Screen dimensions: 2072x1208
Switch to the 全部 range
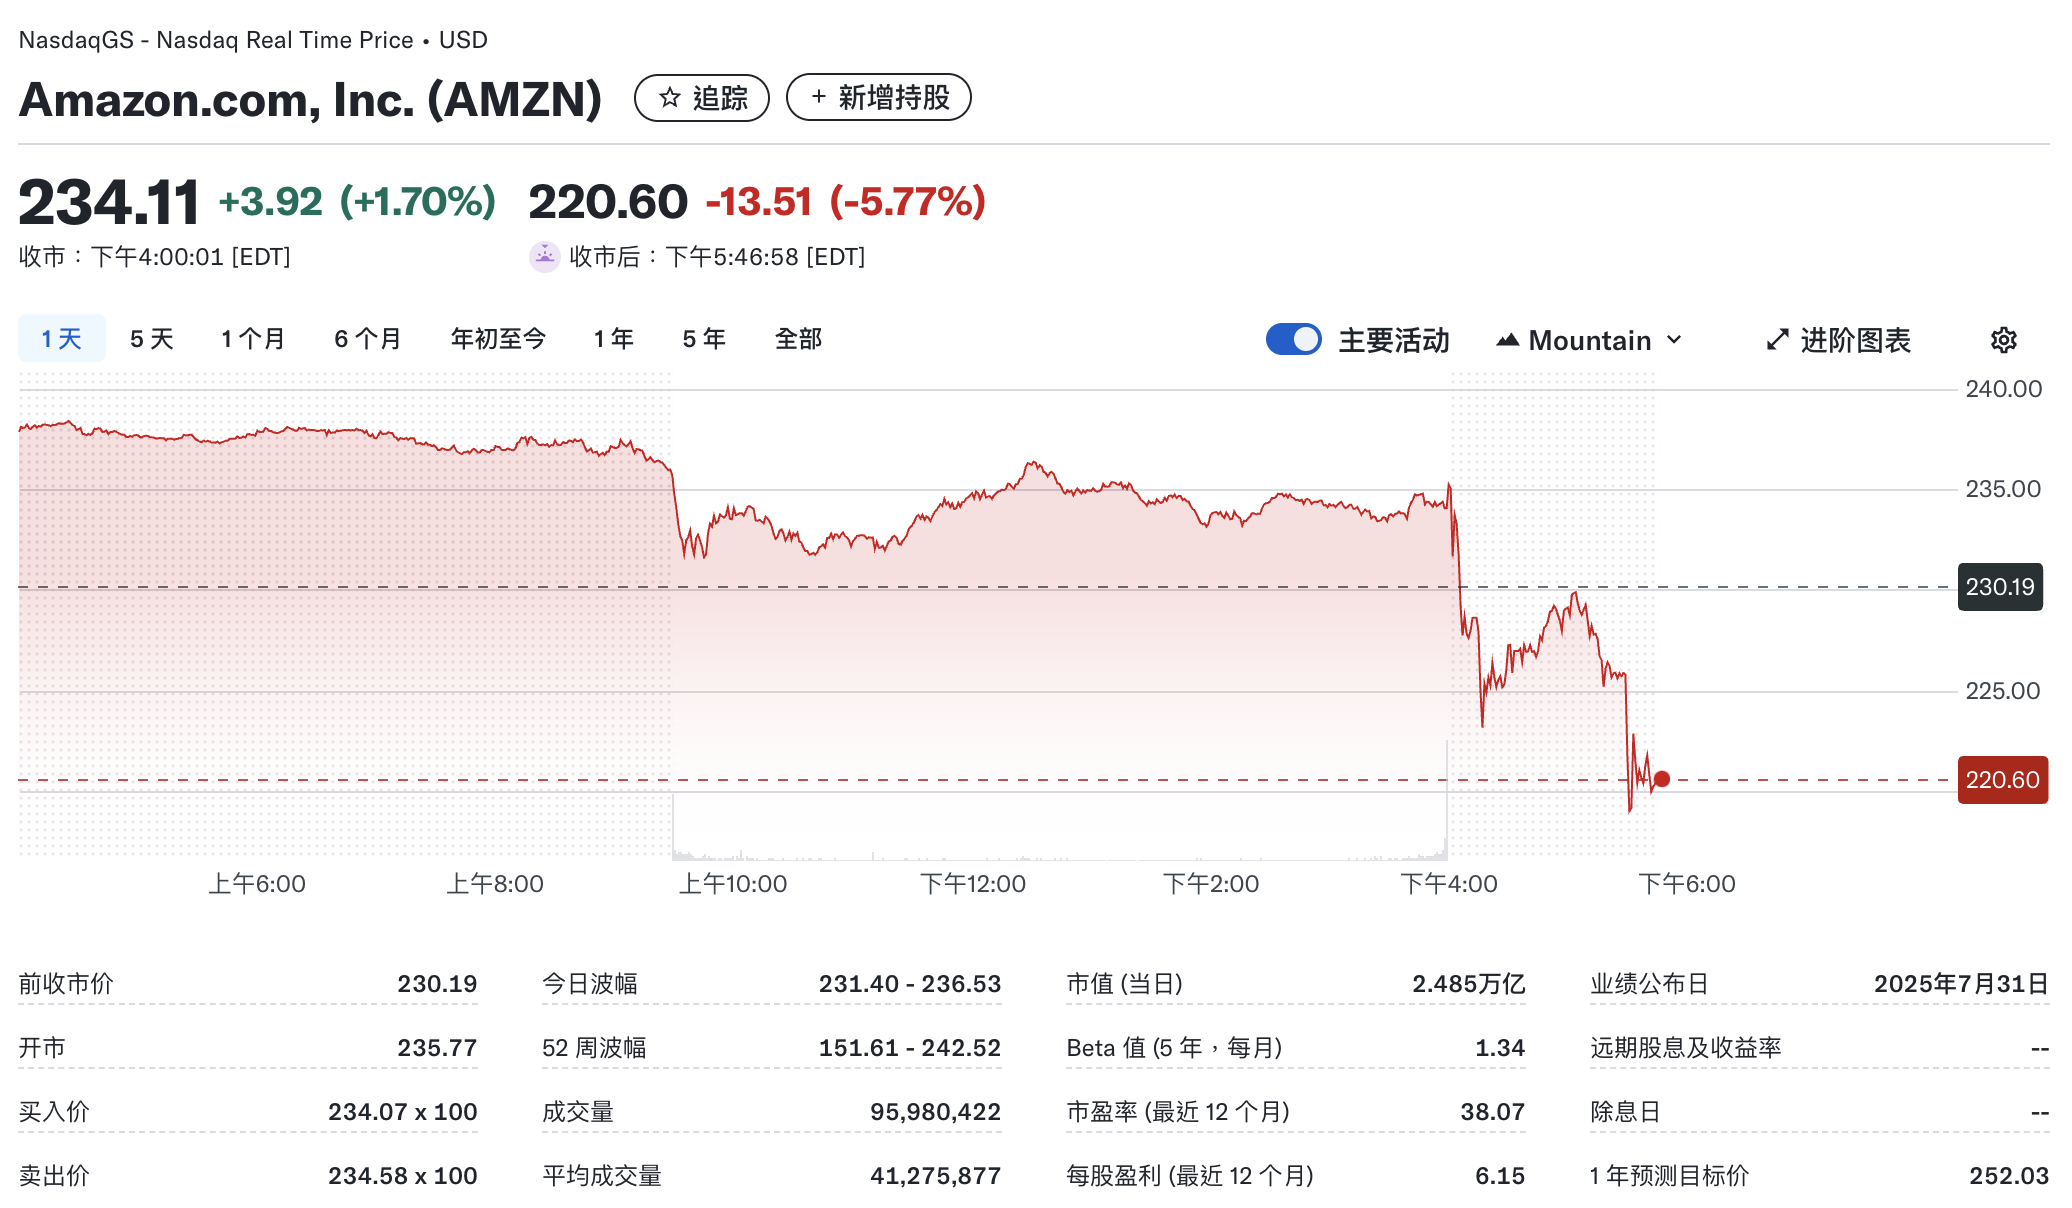(x=799, y=339)
